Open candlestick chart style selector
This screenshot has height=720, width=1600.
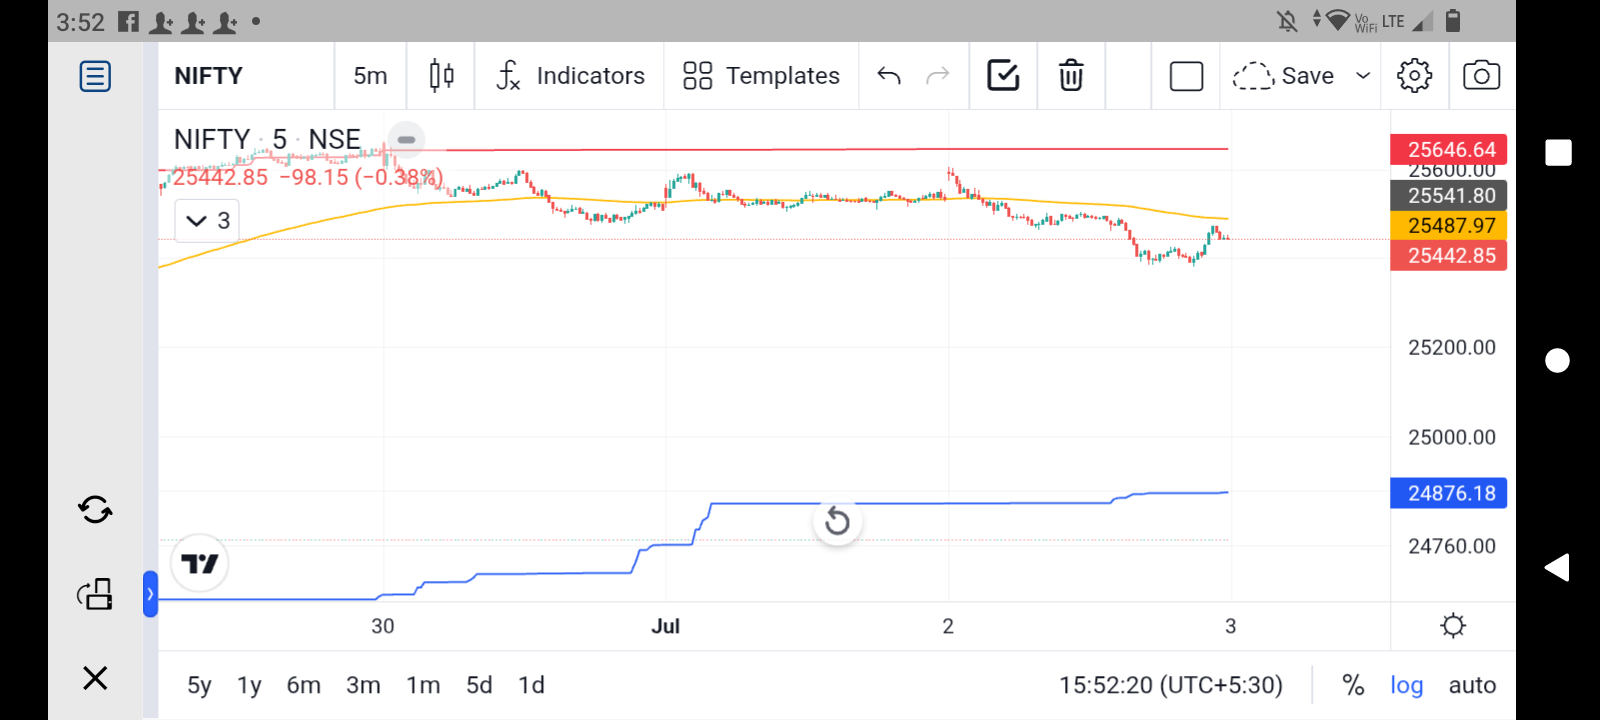(x=441, y=76)
